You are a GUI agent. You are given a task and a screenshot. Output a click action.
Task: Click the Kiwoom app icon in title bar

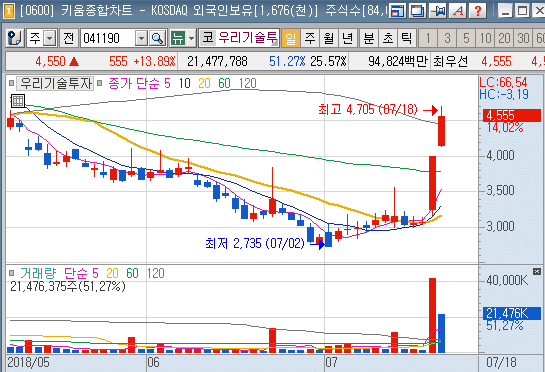click(9, 11)
